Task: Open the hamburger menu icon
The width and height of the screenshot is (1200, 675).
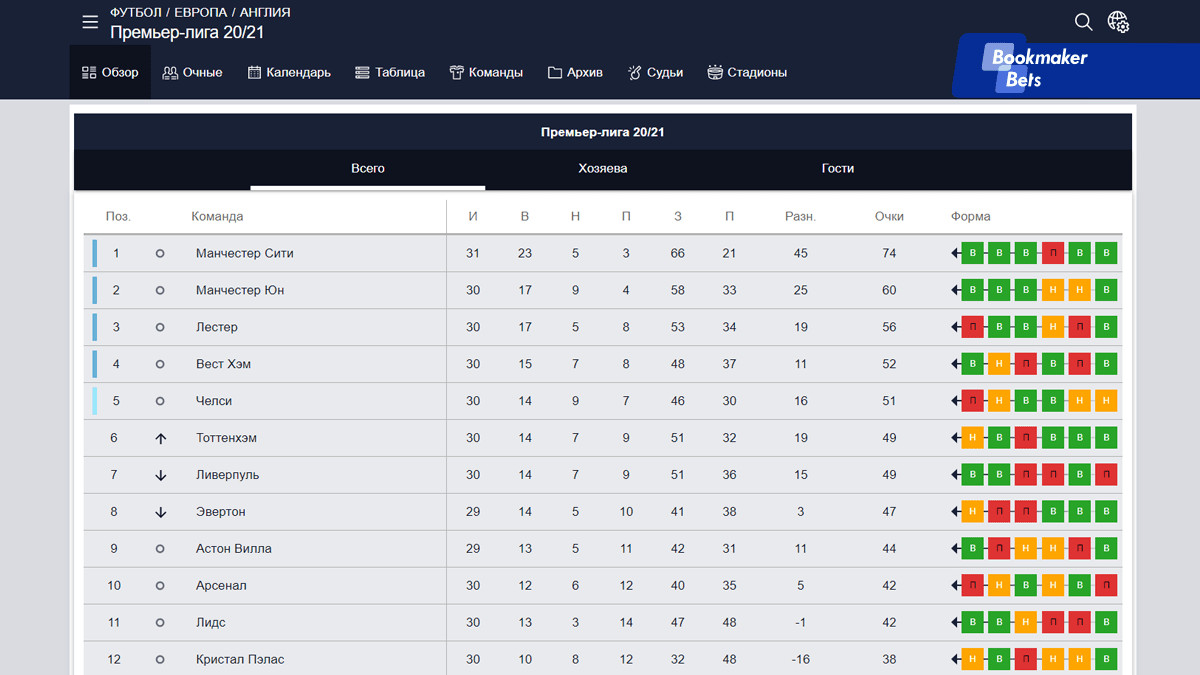Action: coord(90,22)
